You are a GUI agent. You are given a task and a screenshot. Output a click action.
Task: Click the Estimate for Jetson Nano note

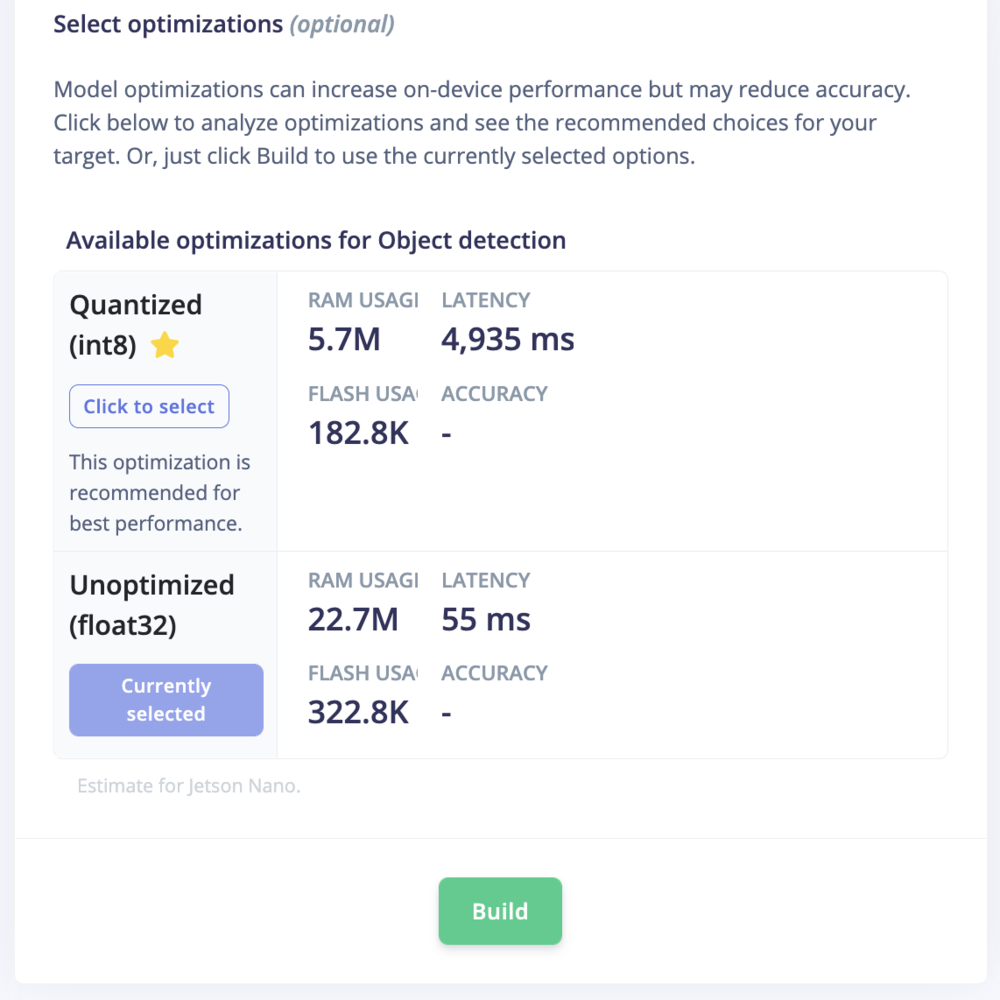(189, 786)
